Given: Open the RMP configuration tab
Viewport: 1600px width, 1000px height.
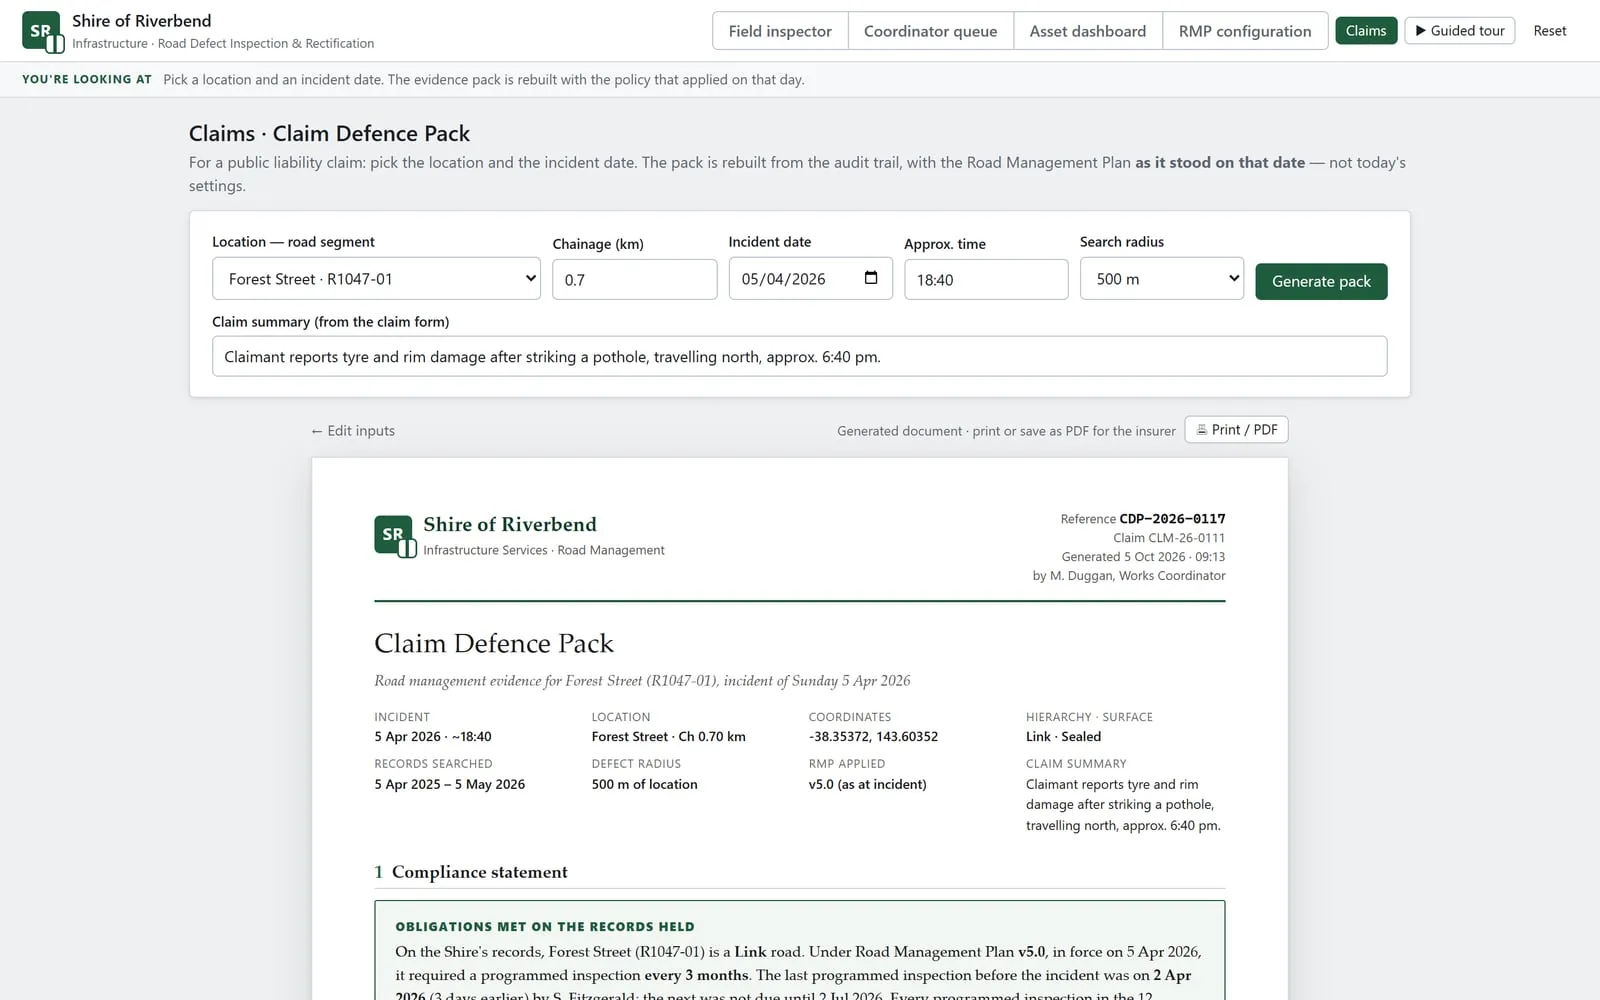Looking at the screenshot, I should (x=1245, y=31).
